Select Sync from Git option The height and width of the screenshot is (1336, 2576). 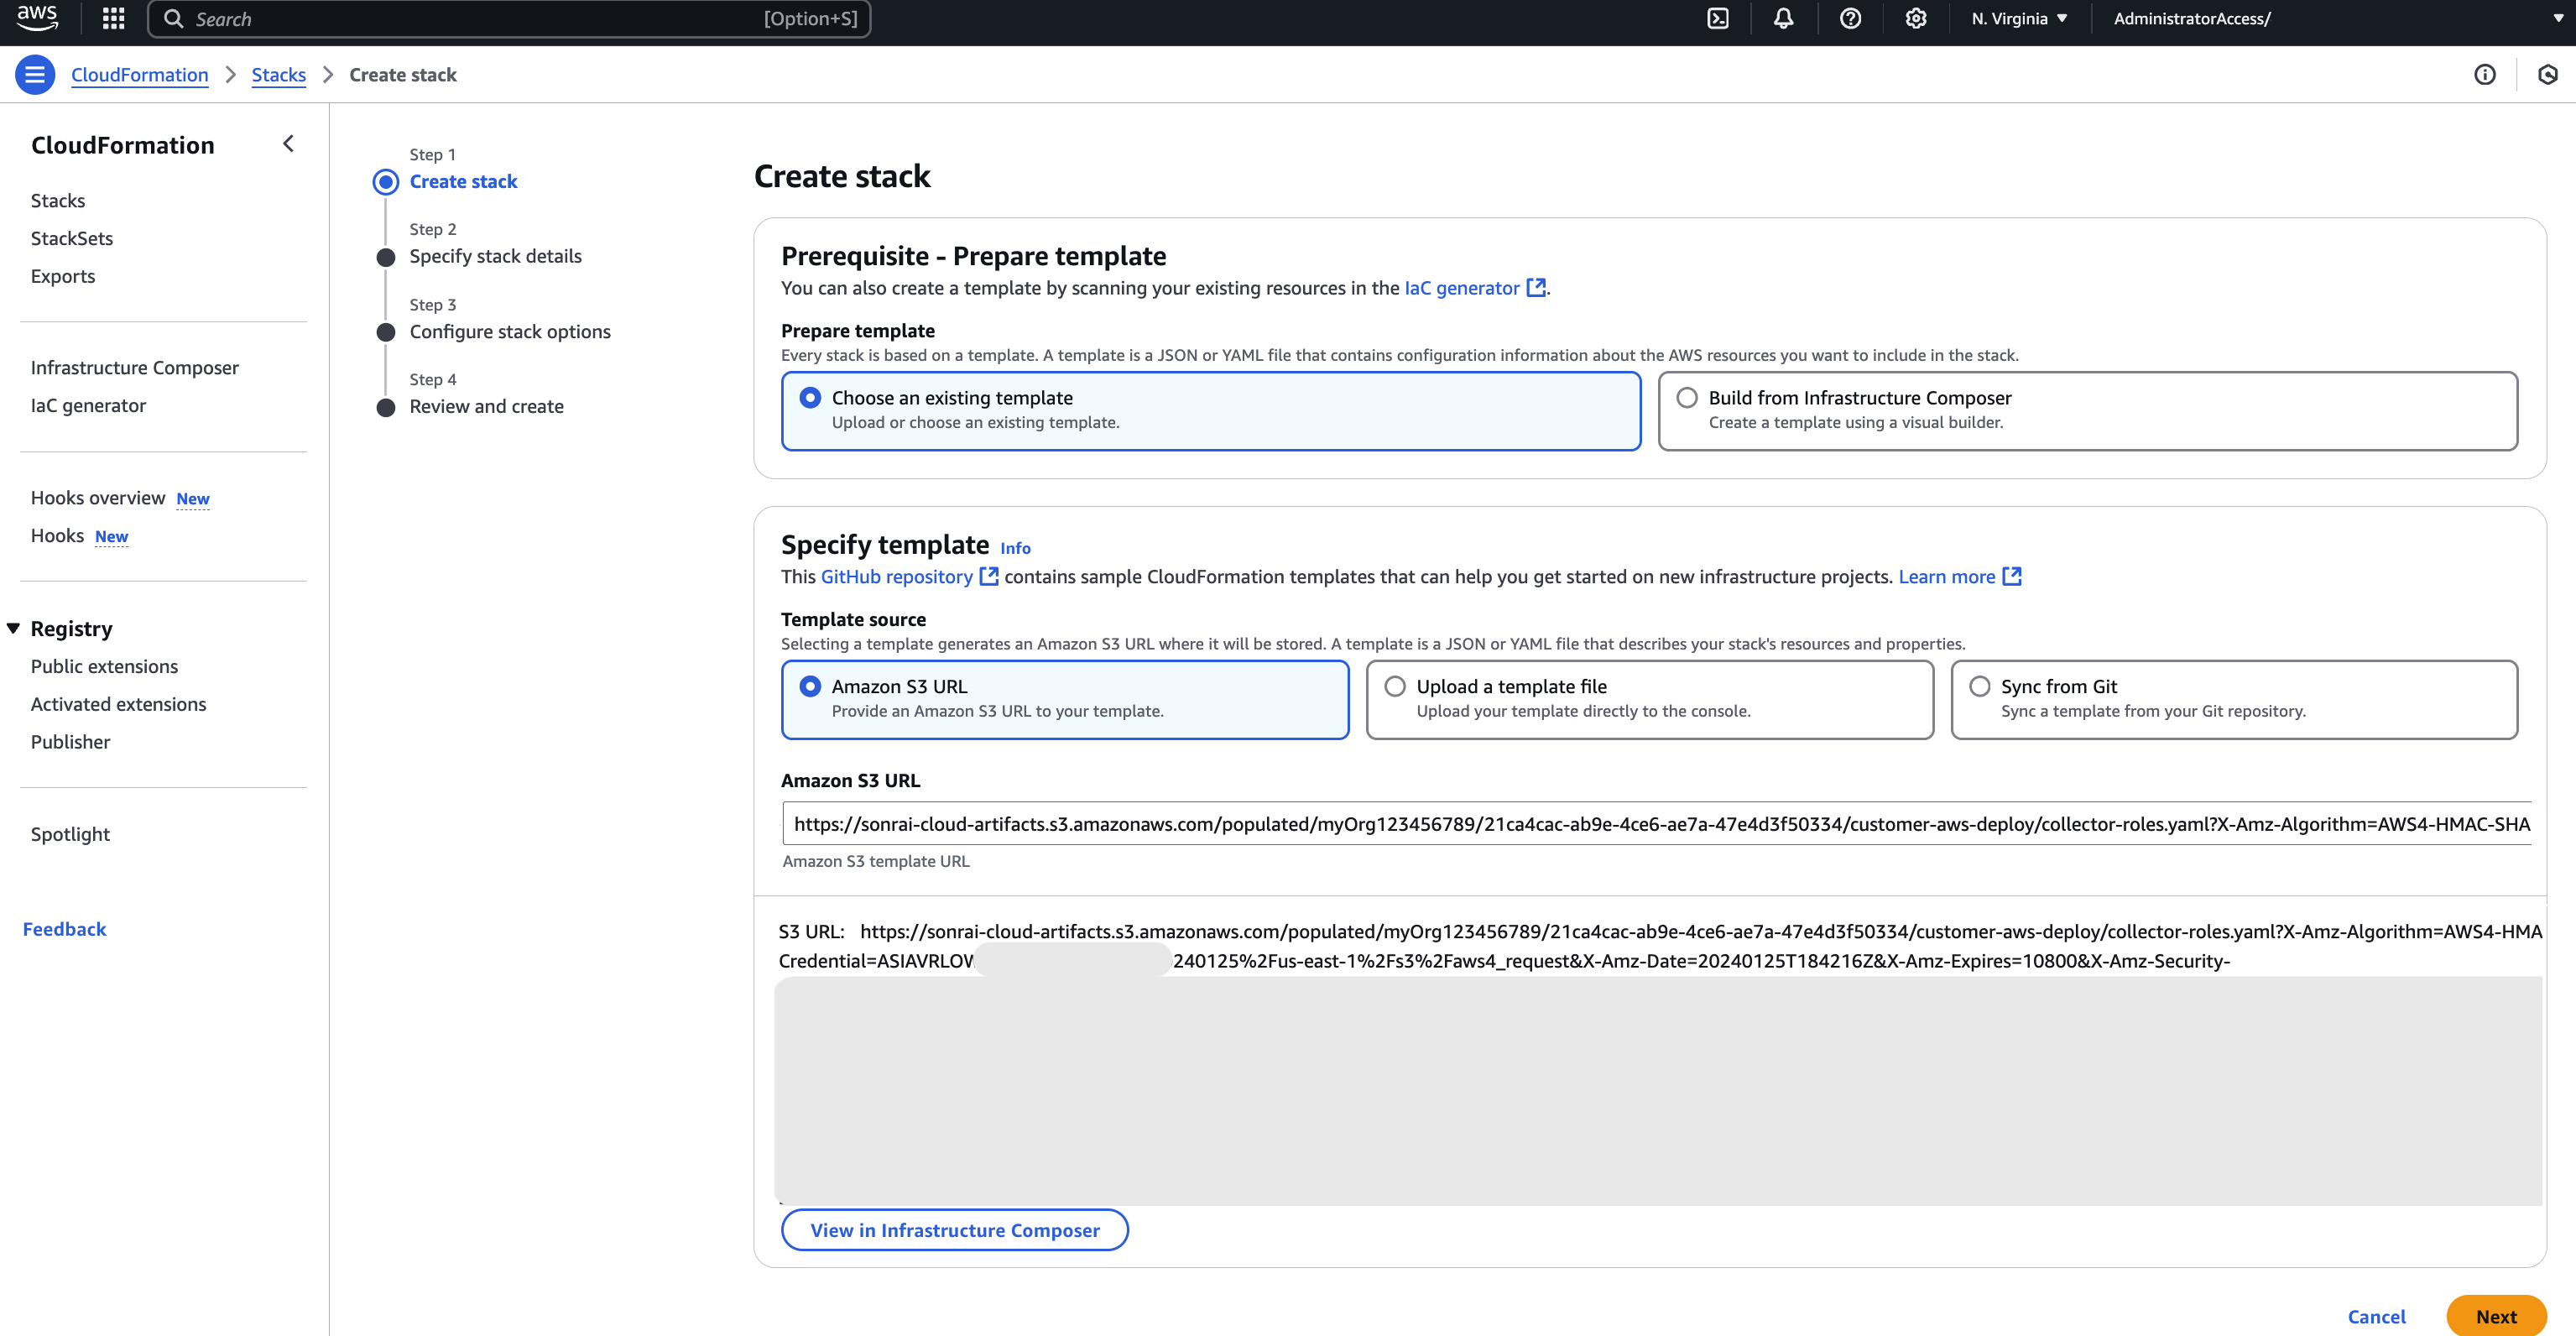2234,699
